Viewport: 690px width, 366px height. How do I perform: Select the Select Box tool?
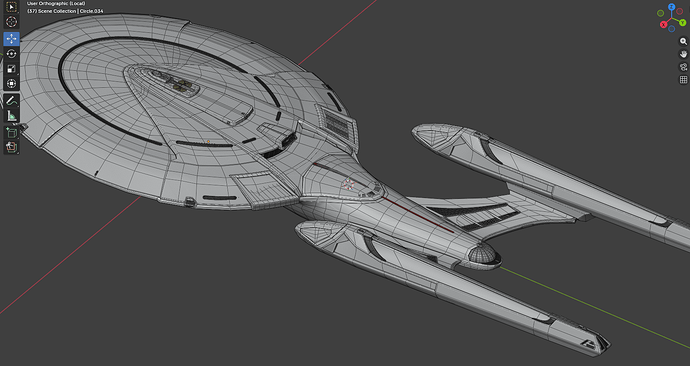[11, 7]
